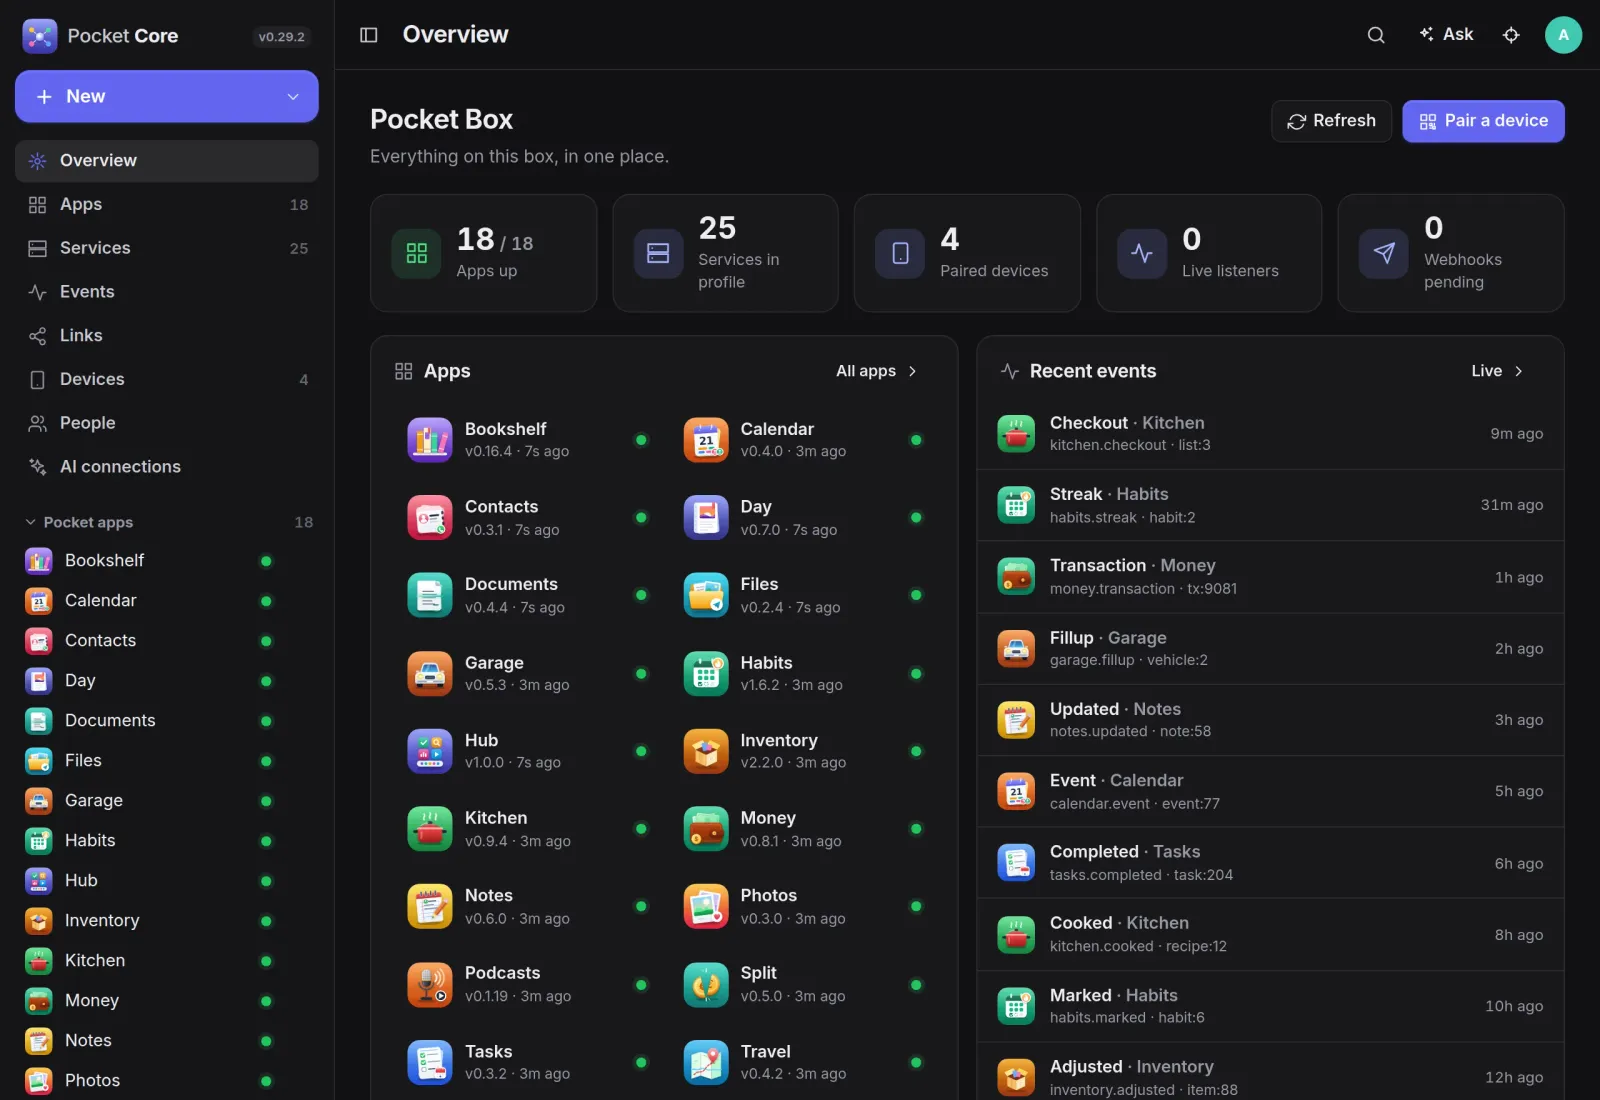Open the Travel app icon in Apps panel
Screen dimensions: 1600x1100
[x=706, y=1062]
